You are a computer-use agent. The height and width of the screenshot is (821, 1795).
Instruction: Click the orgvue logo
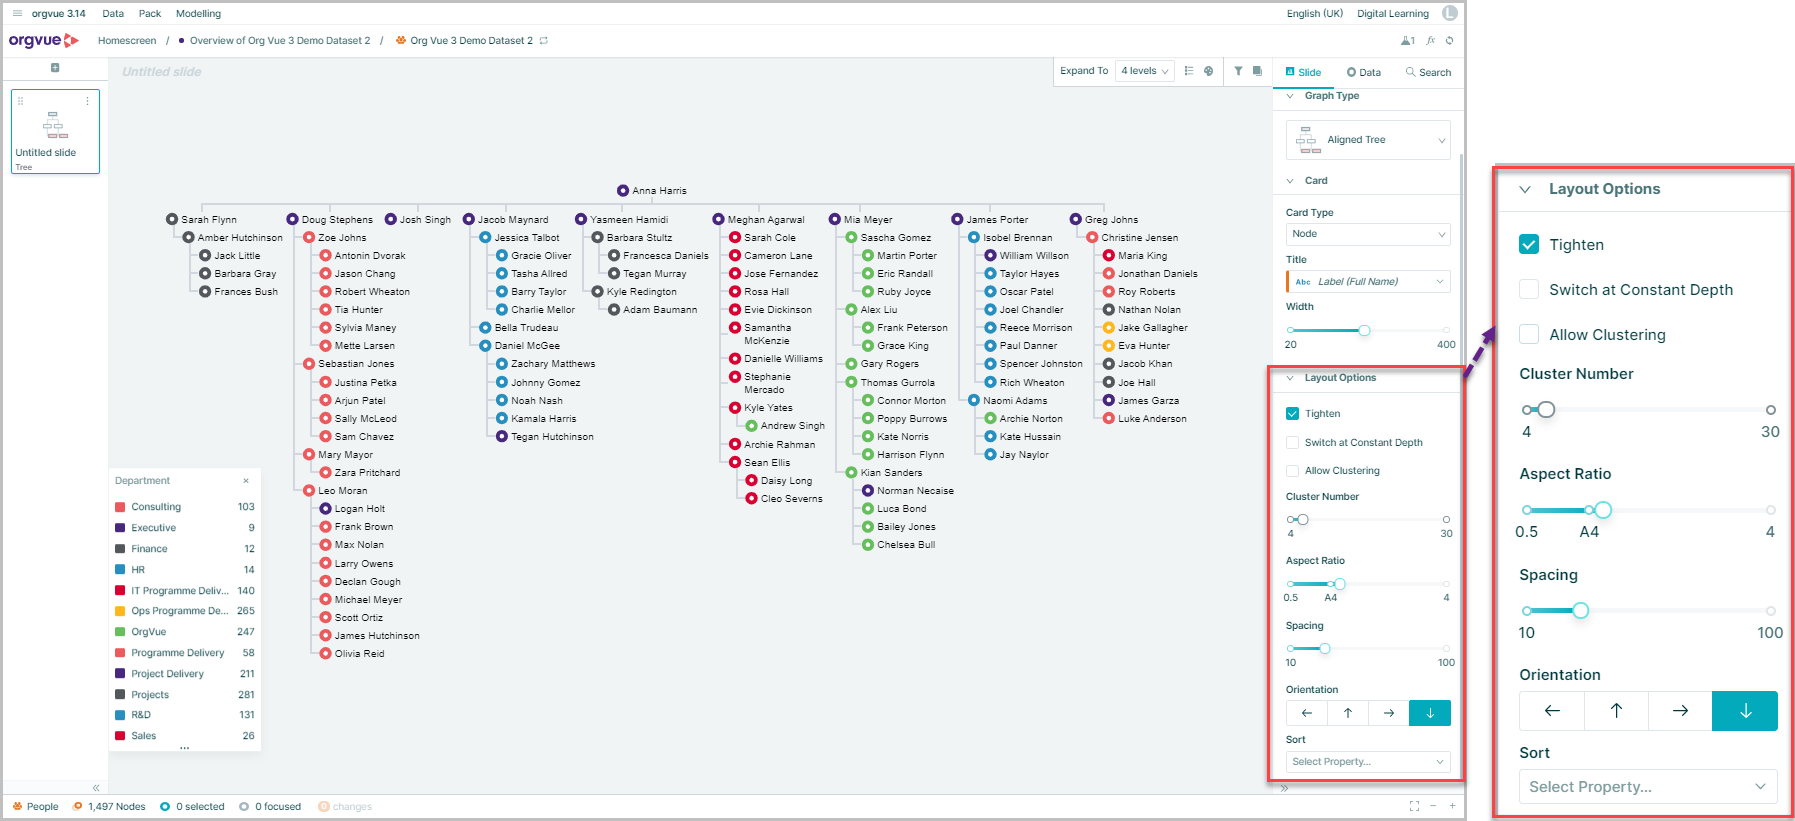(x=43, y=41)
